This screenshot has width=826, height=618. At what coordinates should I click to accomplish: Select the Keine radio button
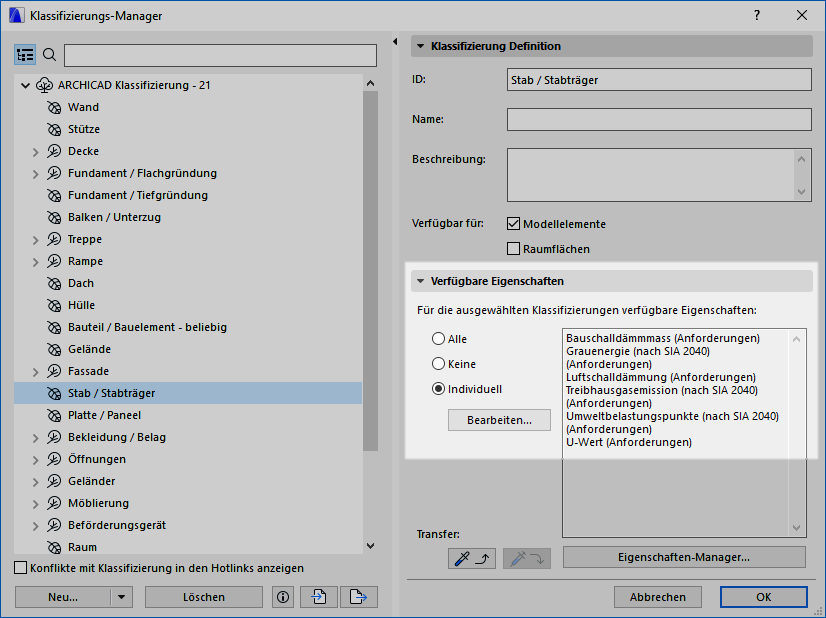(438, 364)
